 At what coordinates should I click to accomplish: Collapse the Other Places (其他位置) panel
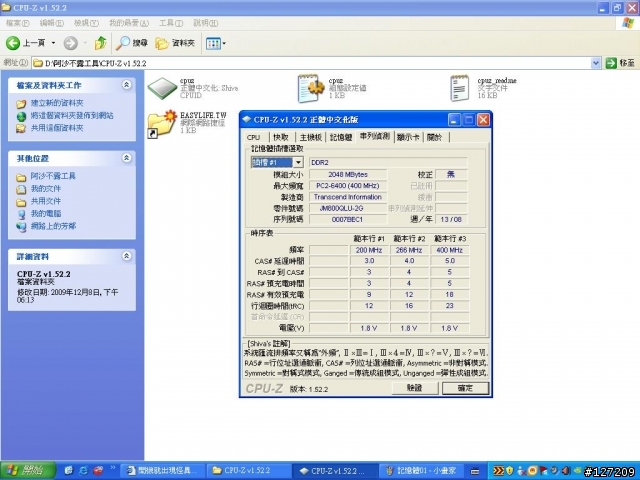pos(127,158)
